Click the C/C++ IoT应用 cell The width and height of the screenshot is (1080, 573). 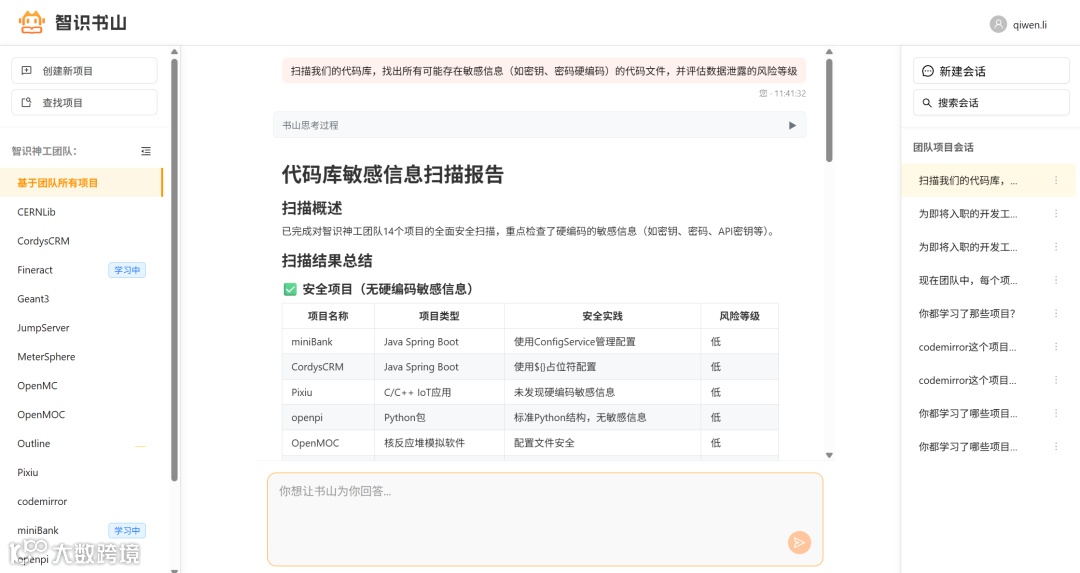[x=439, y=393]
